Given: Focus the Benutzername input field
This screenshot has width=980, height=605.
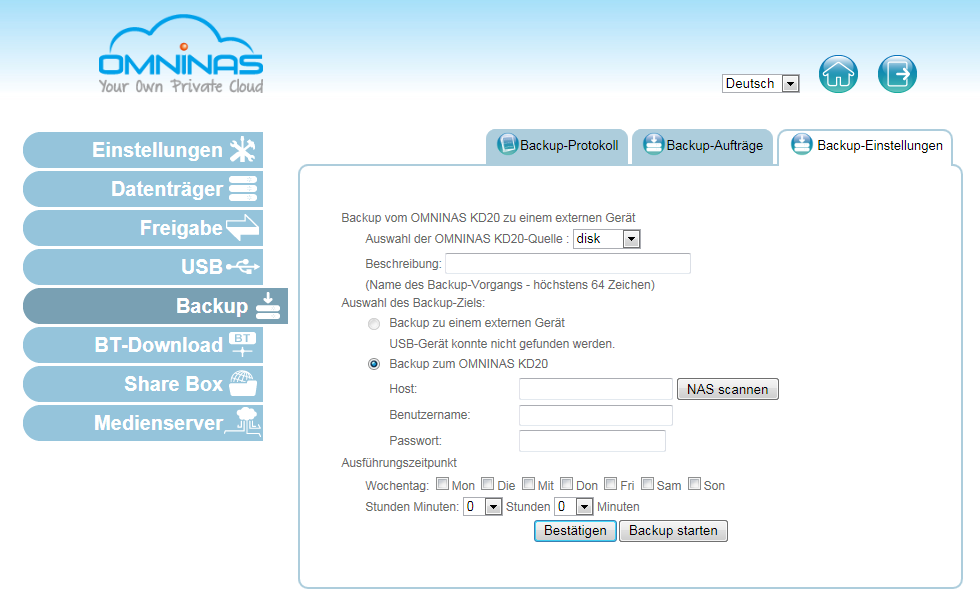Looking at the screenshot, I should 596,415.
